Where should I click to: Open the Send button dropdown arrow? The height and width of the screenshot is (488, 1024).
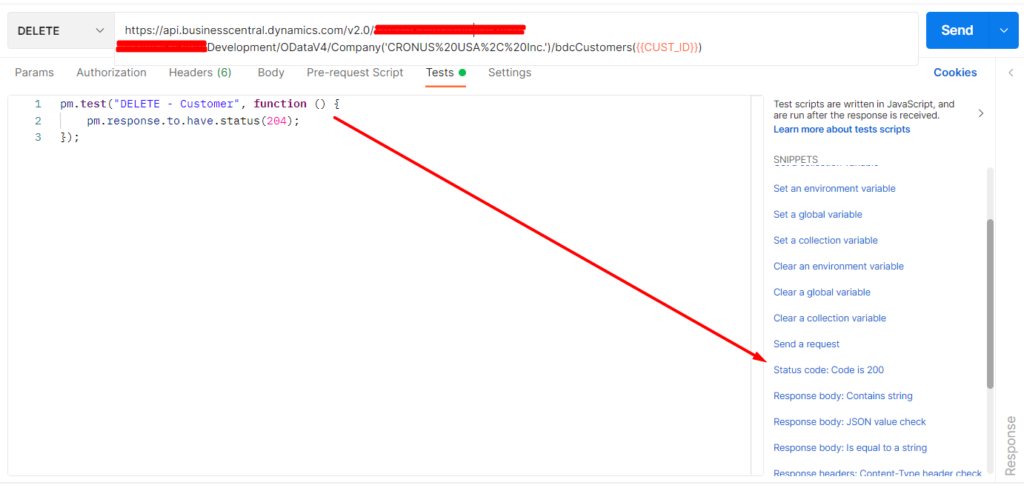click(1004, 30)
